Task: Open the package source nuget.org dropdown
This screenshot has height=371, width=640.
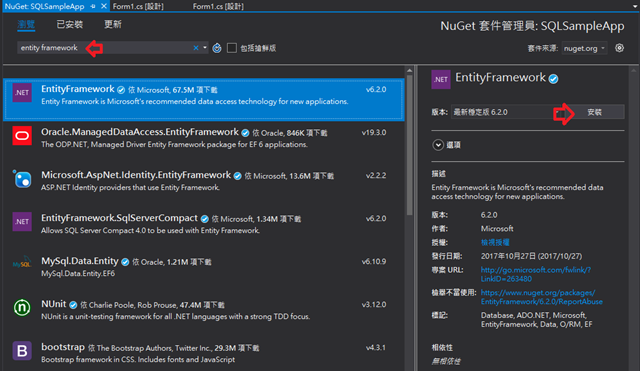Action: [x=584, y=48]
